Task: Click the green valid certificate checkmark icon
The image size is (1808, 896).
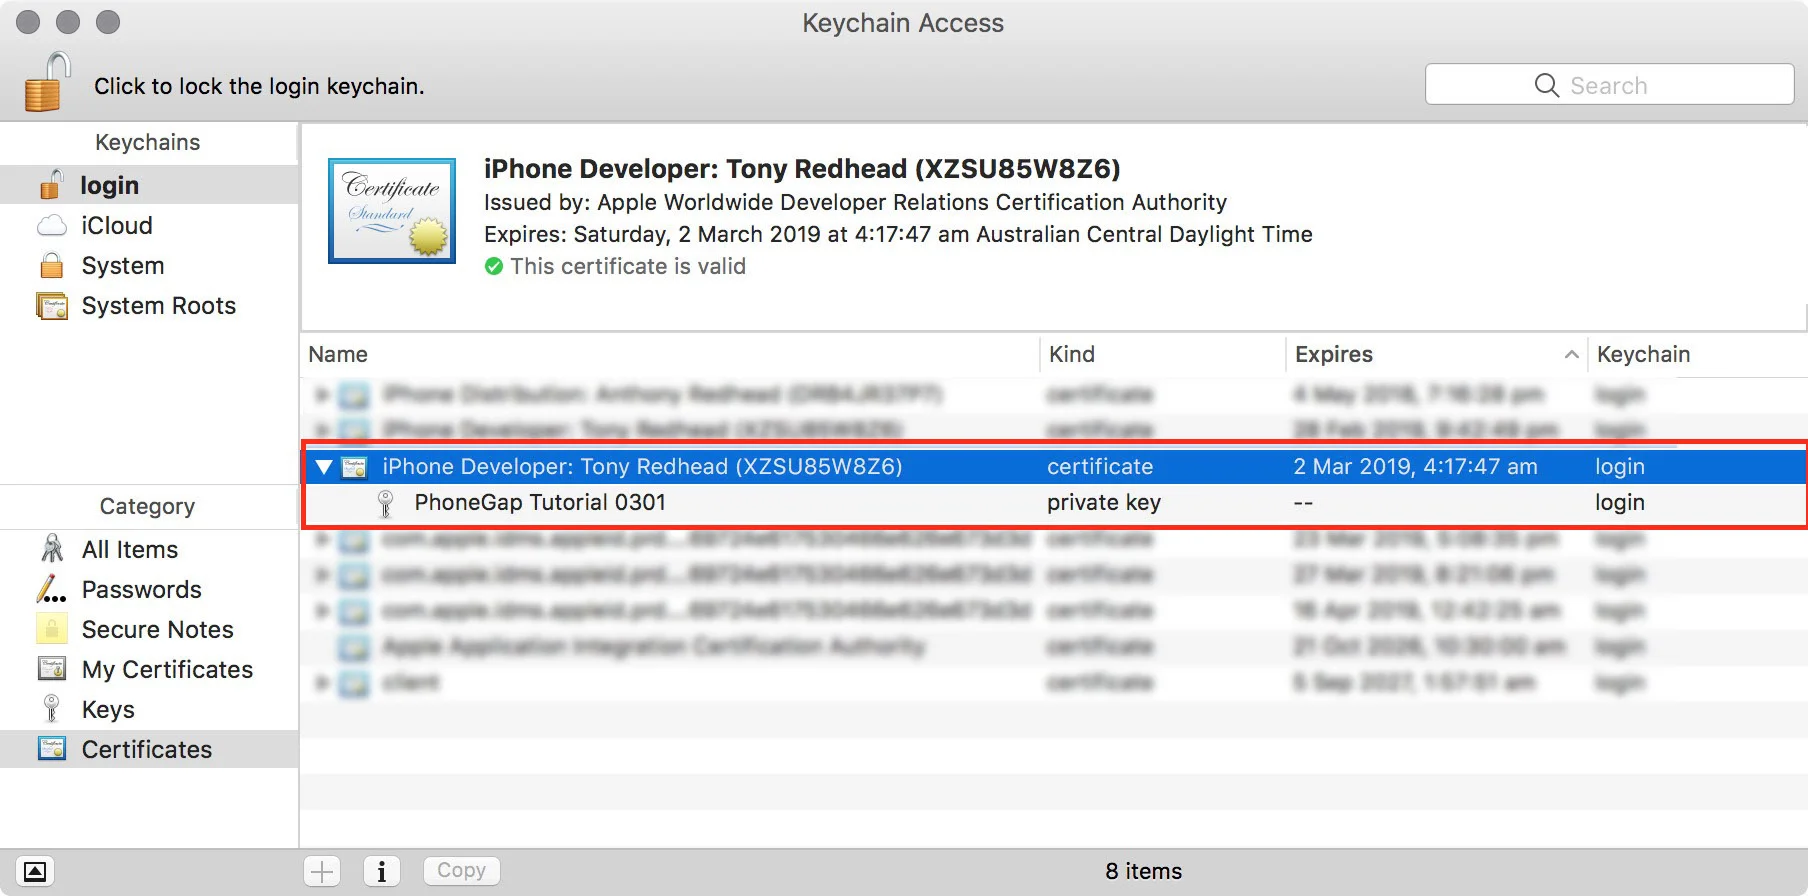Action: [494, 267]
